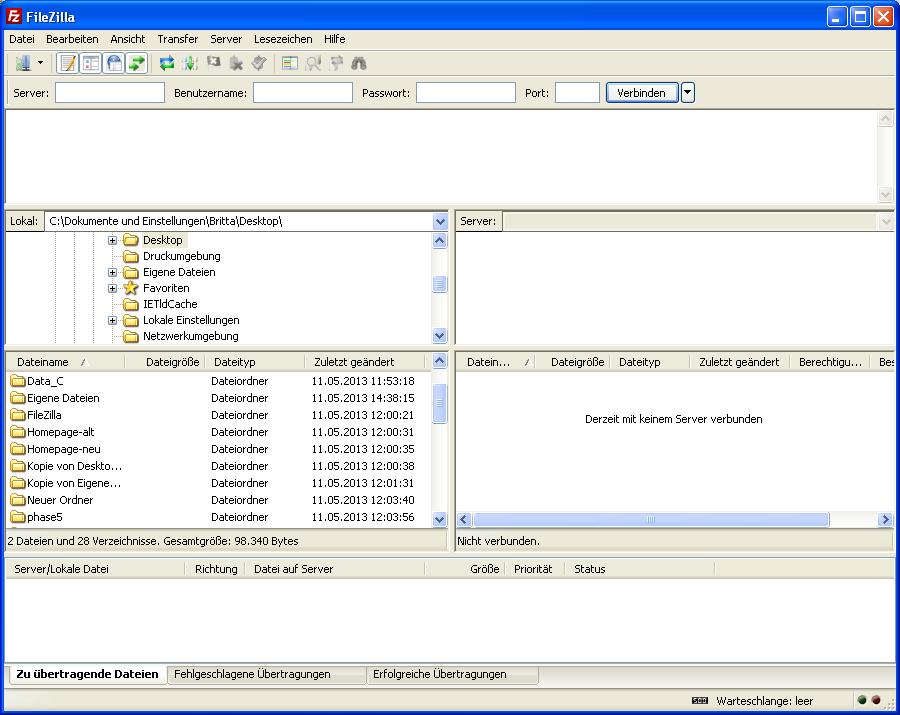Expand the Eigene Dateien tree node

112,273
